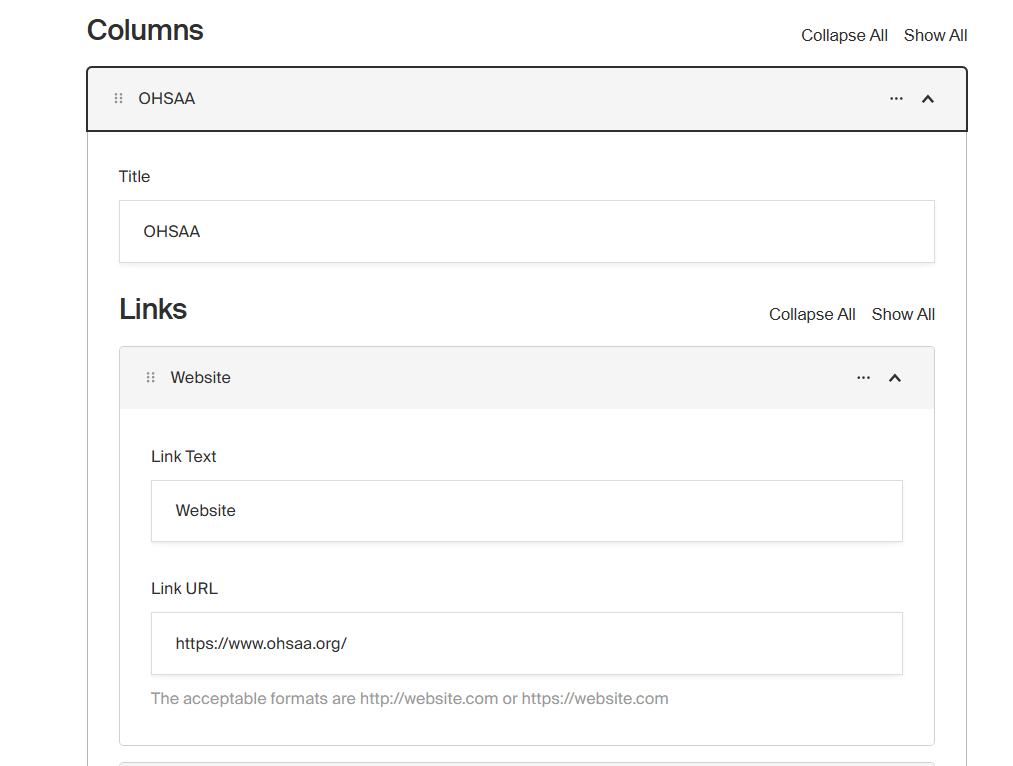Focus the Title field containing OHSAA

click(527, 231)
